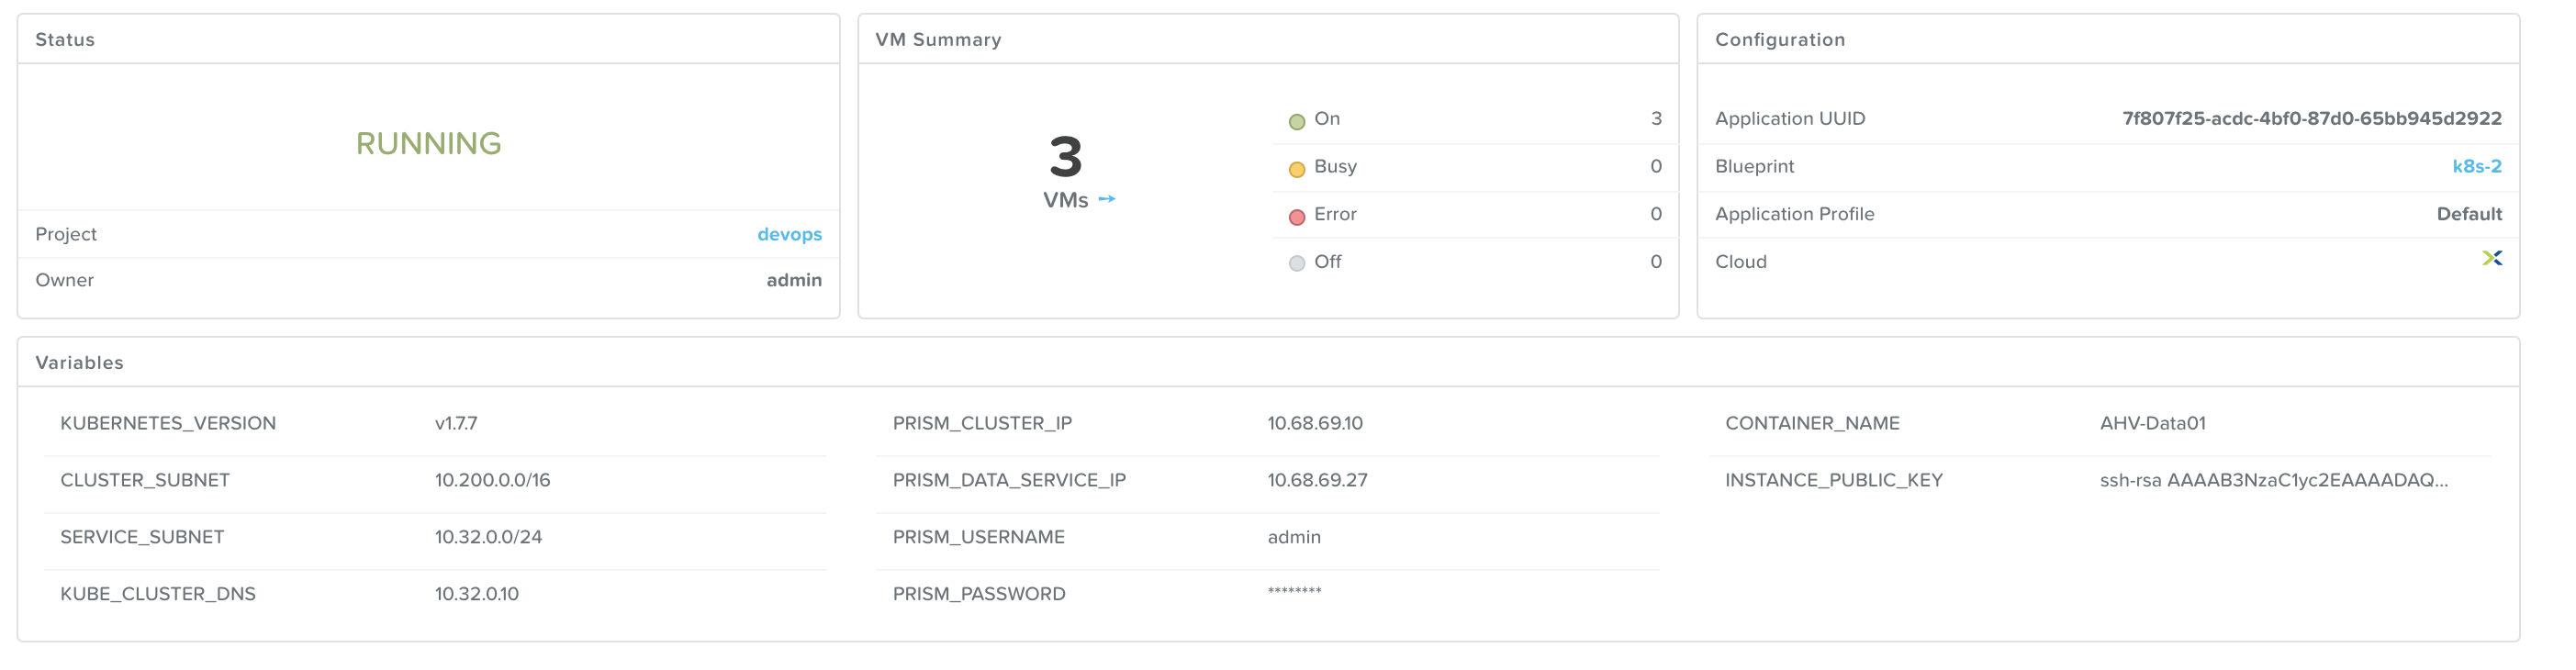Click the green On status dot

click(x=1296, y=122)
